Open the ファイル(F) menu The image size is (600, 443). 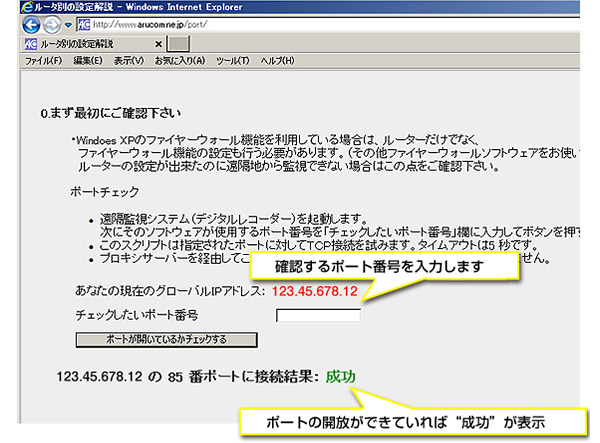pyautogui.click(x=43, y=61)
